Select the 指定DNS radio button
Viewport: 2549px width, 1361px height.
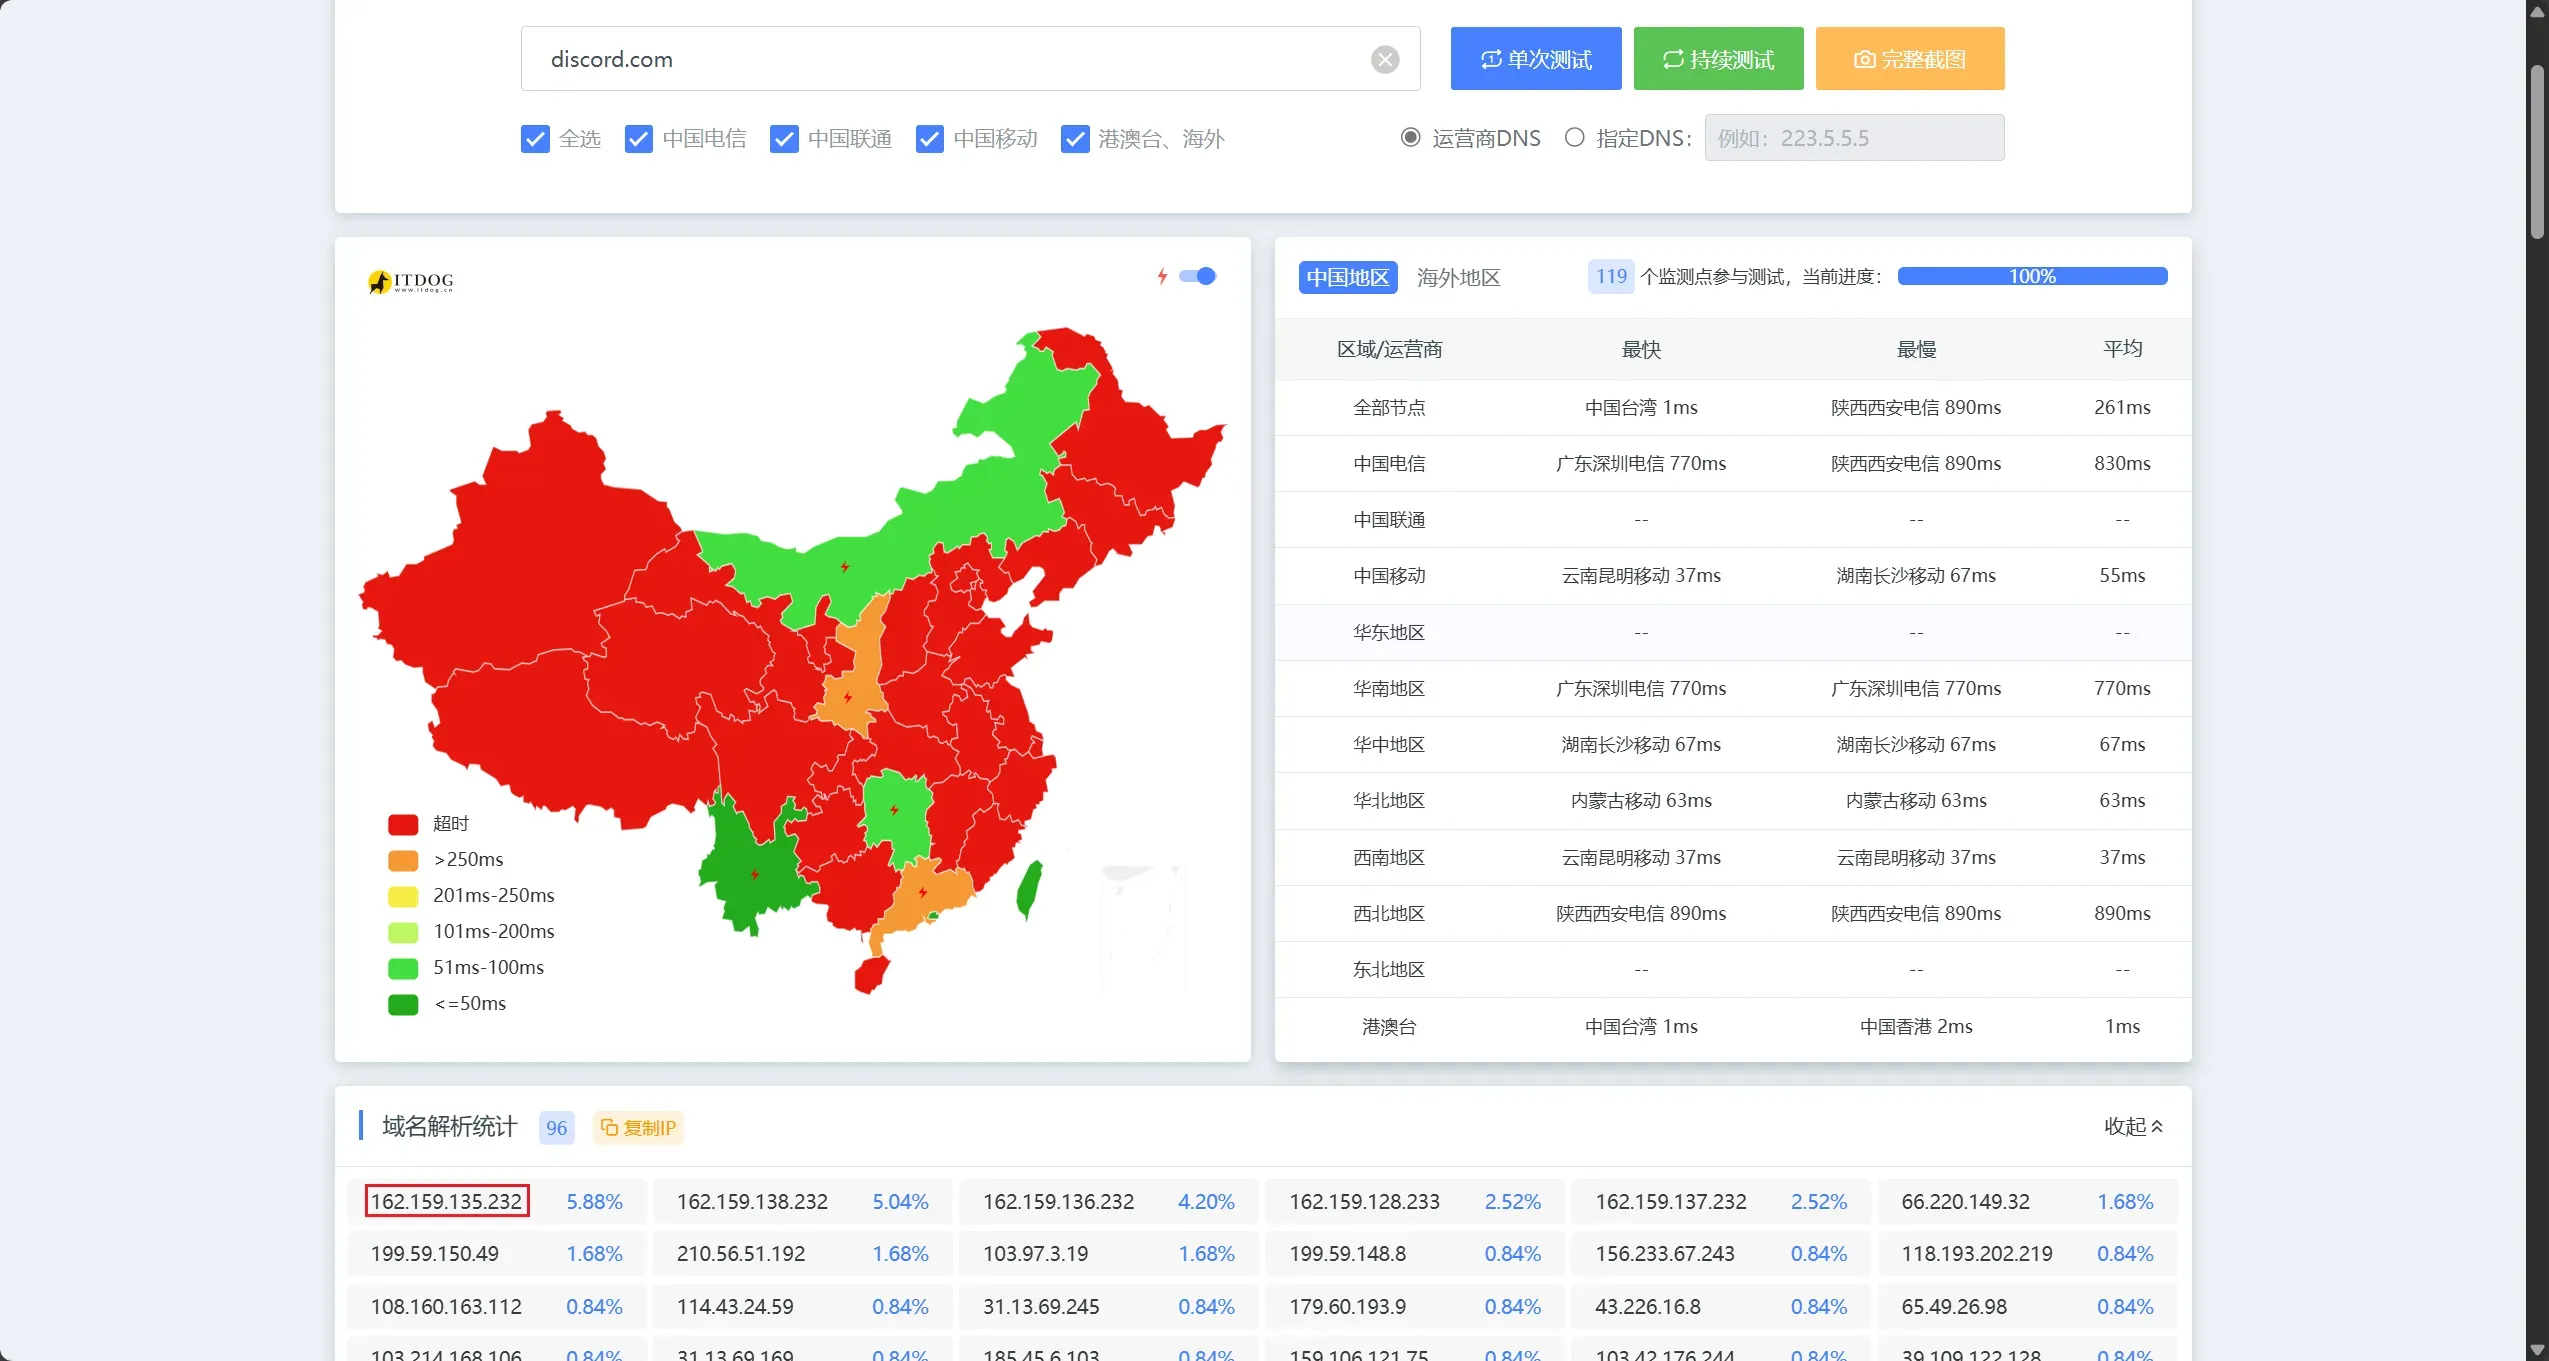1574,138
